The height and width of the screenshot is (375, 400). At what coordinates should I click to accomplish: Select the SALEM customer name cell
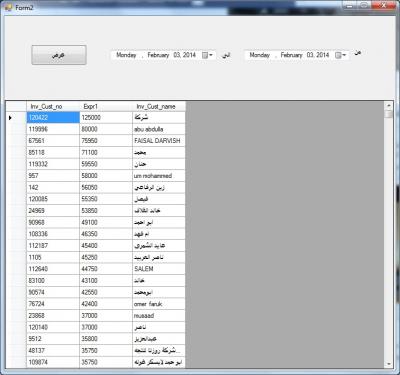pyautogui.click(x=159, y=269)
